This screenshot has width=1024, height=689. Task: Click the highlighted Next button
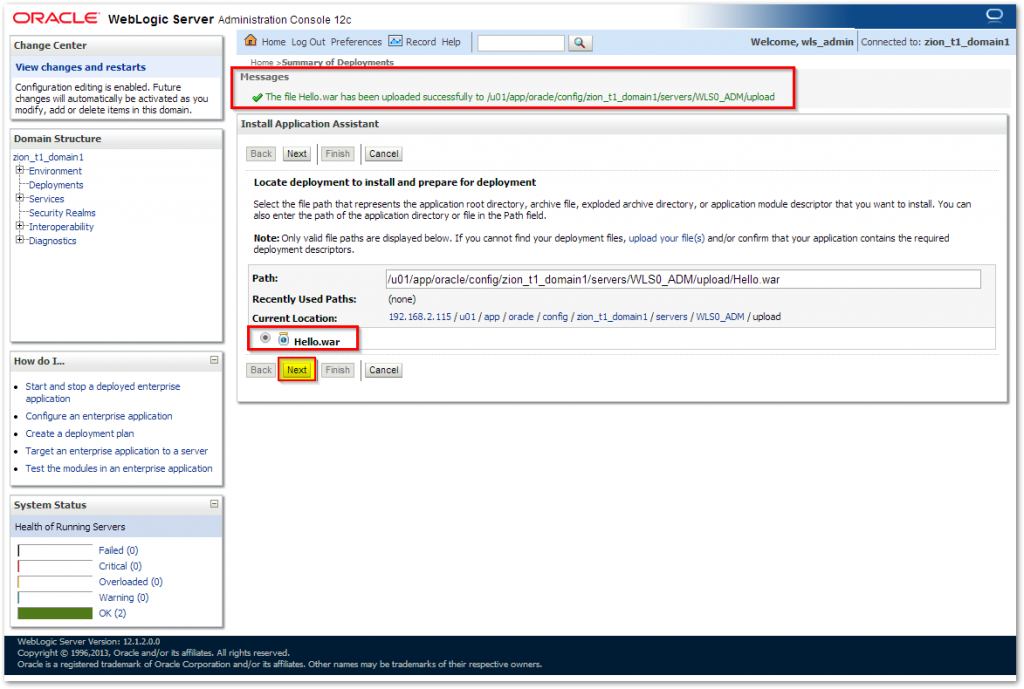(296, 370)
